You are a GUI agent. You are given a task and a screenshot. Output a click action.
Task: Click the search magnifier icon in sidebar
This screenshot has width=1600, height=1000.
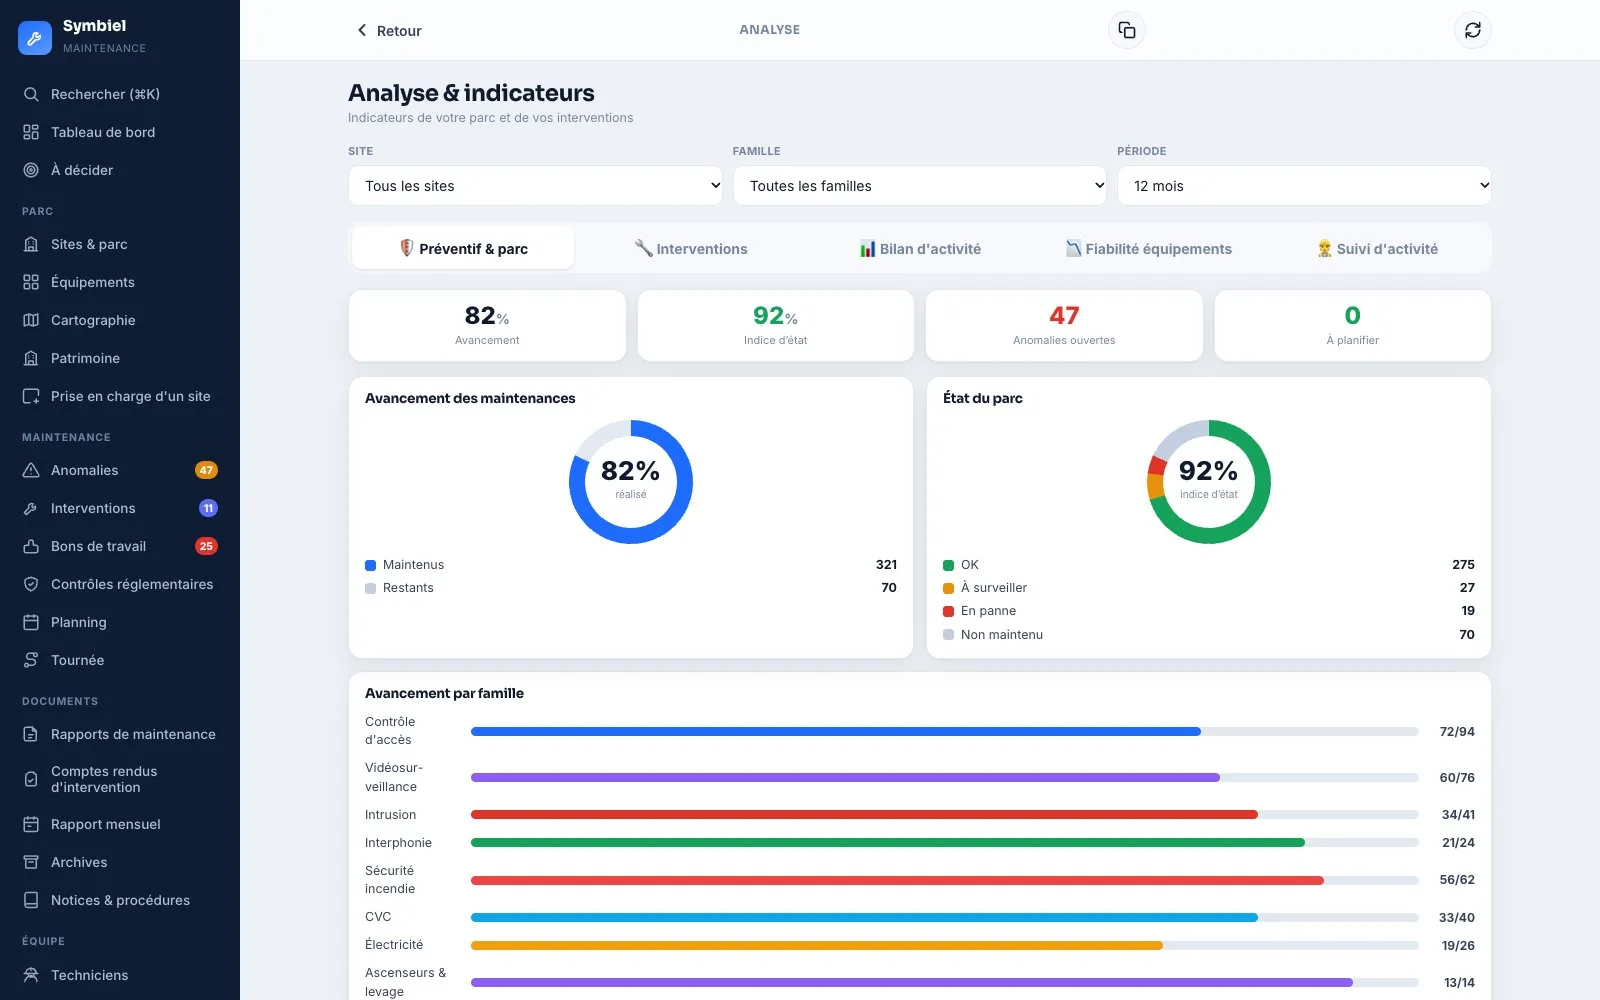[x=31, y=94]
